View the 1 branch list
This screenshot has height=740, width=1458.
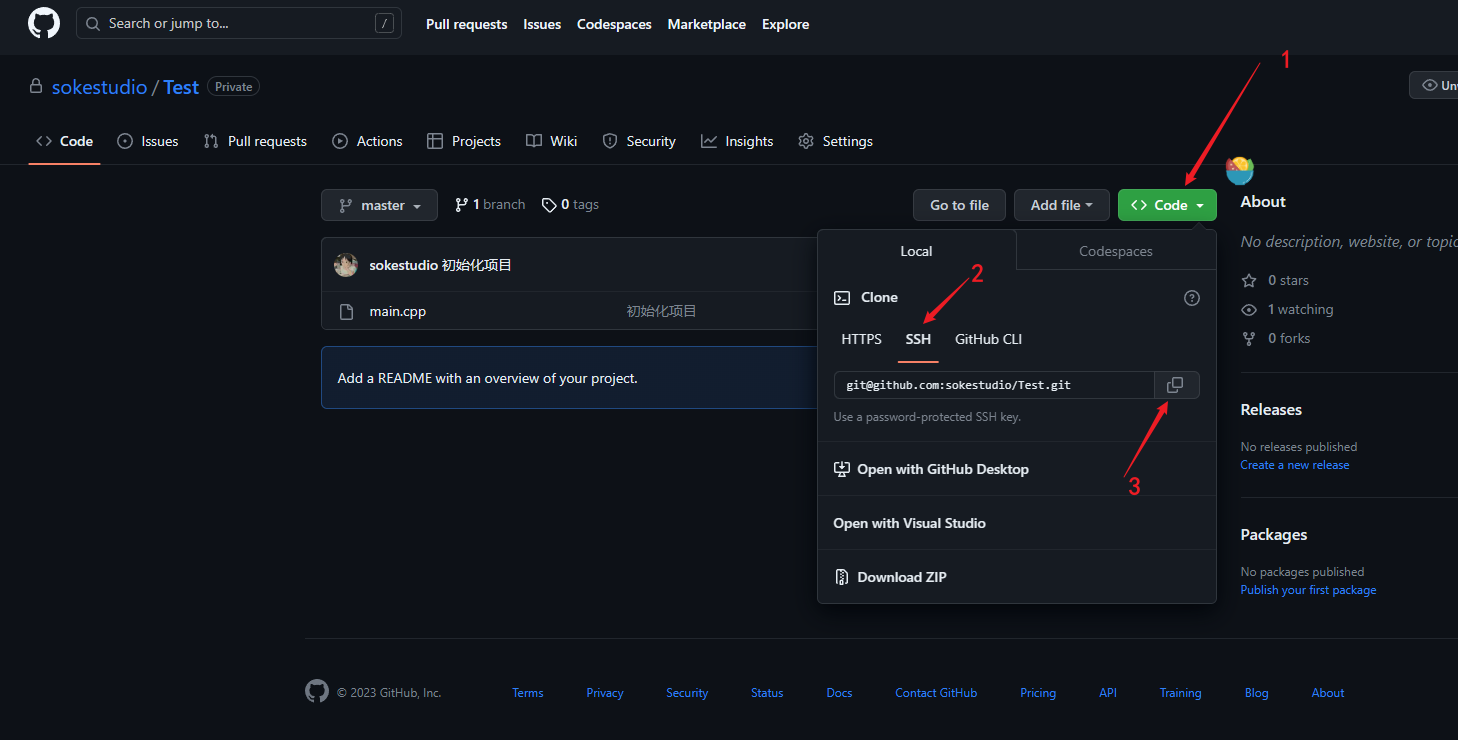click(490, 205)
